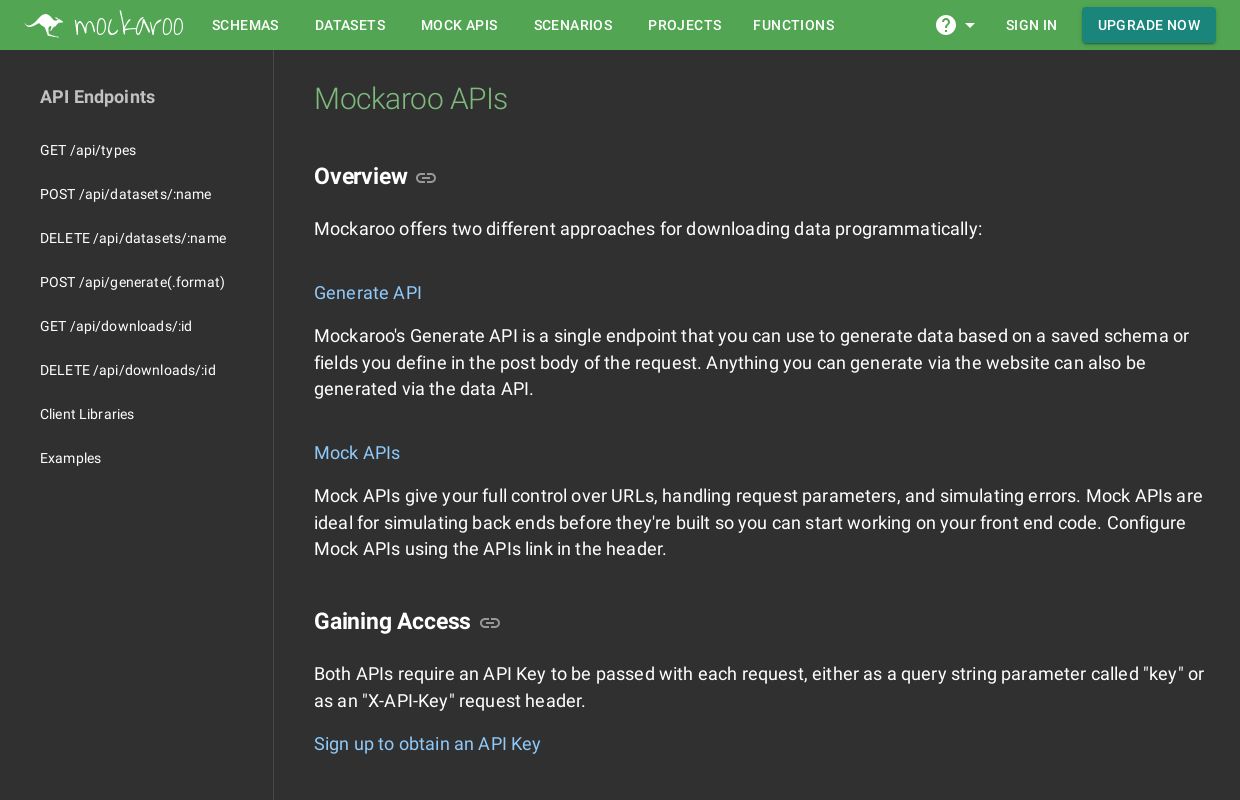Open Mock APIs in the header
The height and width of the screenshot is (800, 1240).
pos(459,25)
